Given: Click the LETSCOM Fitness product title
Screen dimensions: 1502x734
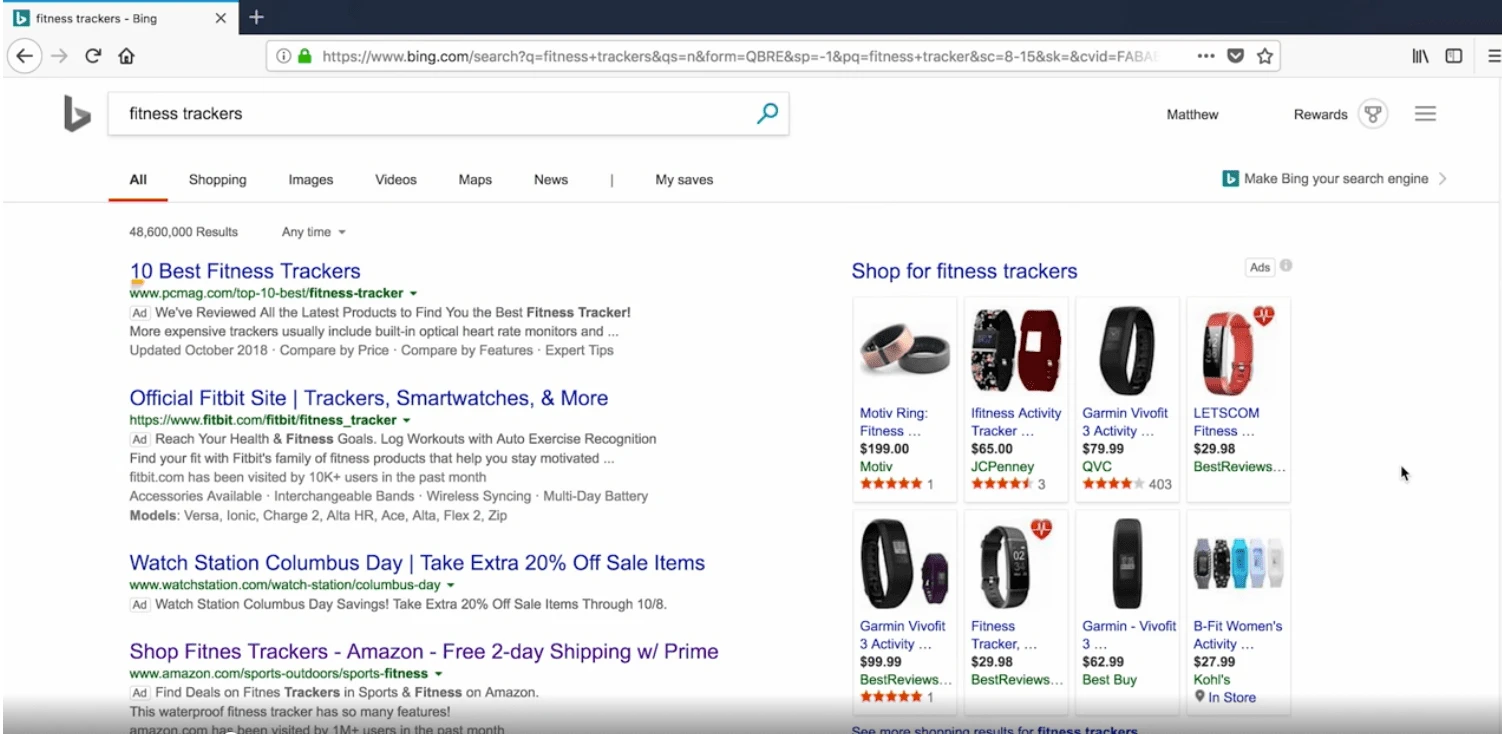Looking at the screenshot, I should click(x=1226, y=422).
